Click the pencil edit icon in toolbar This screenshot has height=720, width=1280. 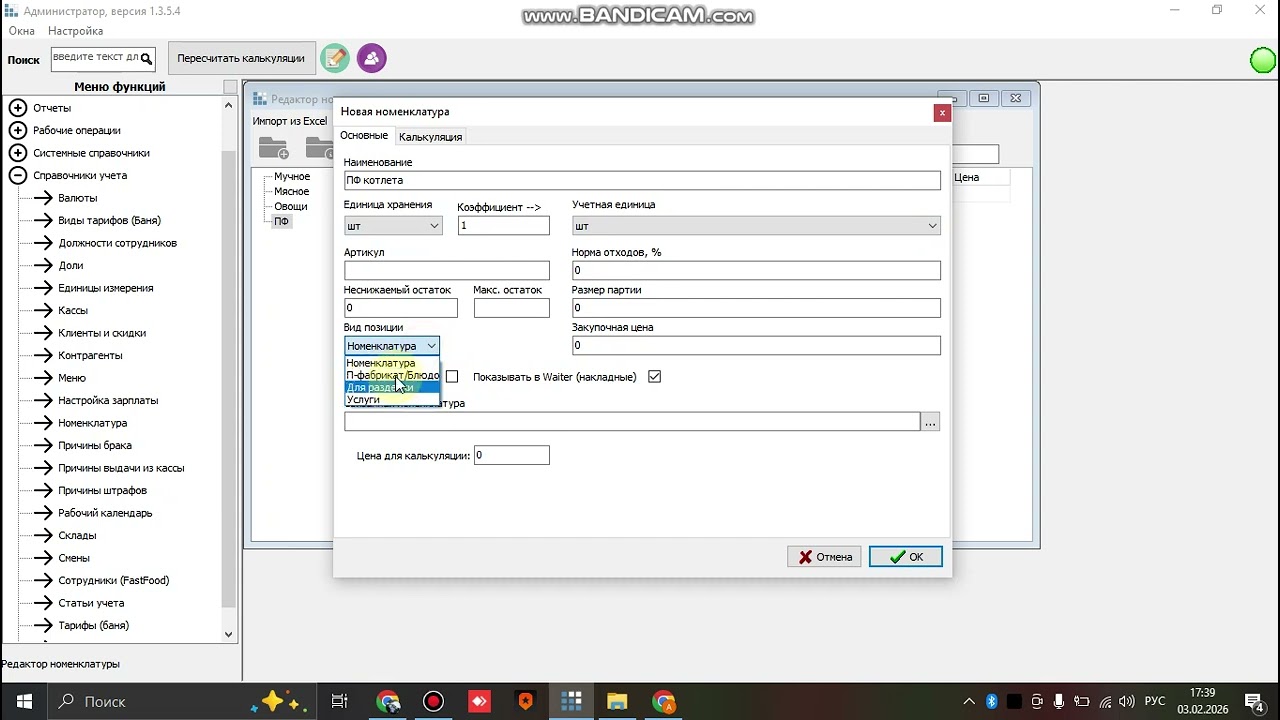(x=334, y=58)
